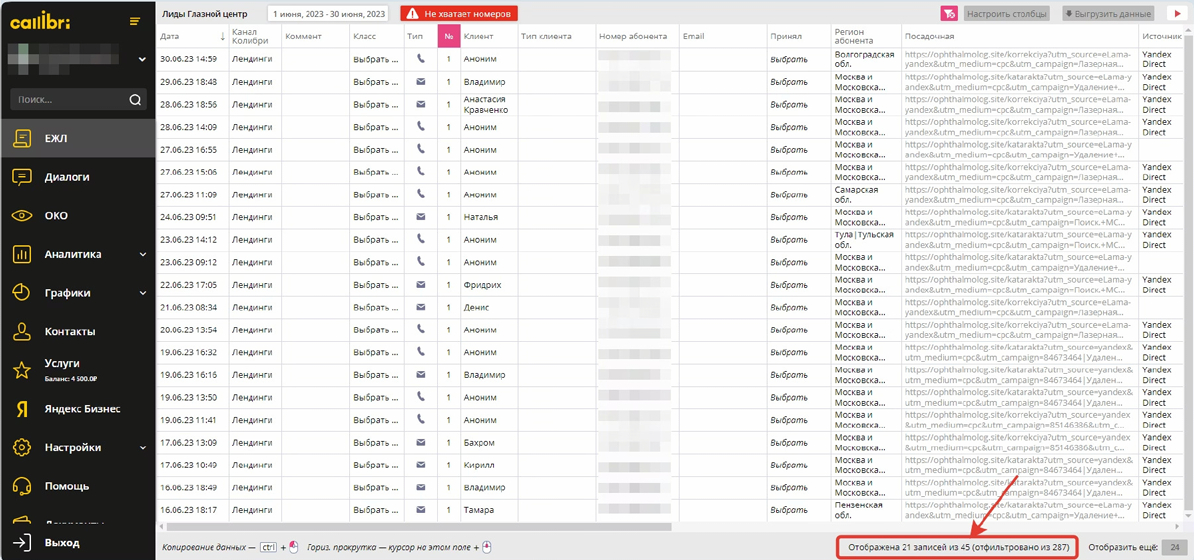Click the 24 show-more button
Screen dimensions: 1194x560
point(1176,547)
